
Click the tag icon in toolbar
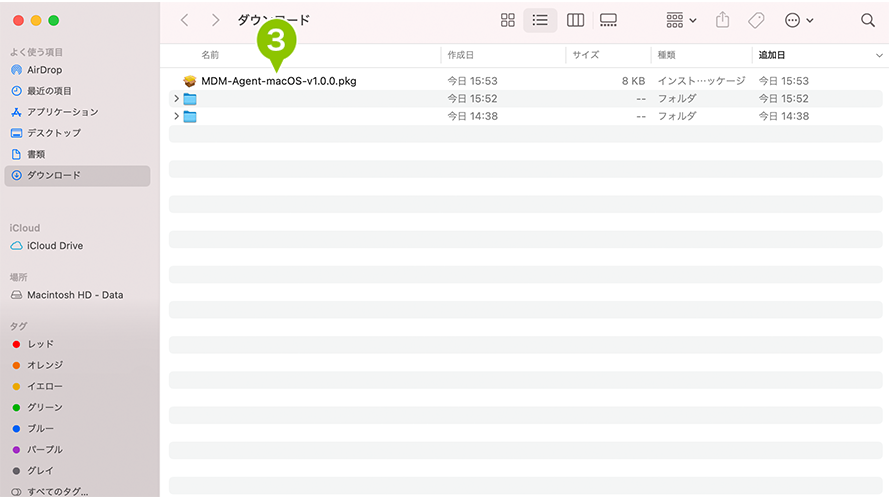click(x=756, y=20)
